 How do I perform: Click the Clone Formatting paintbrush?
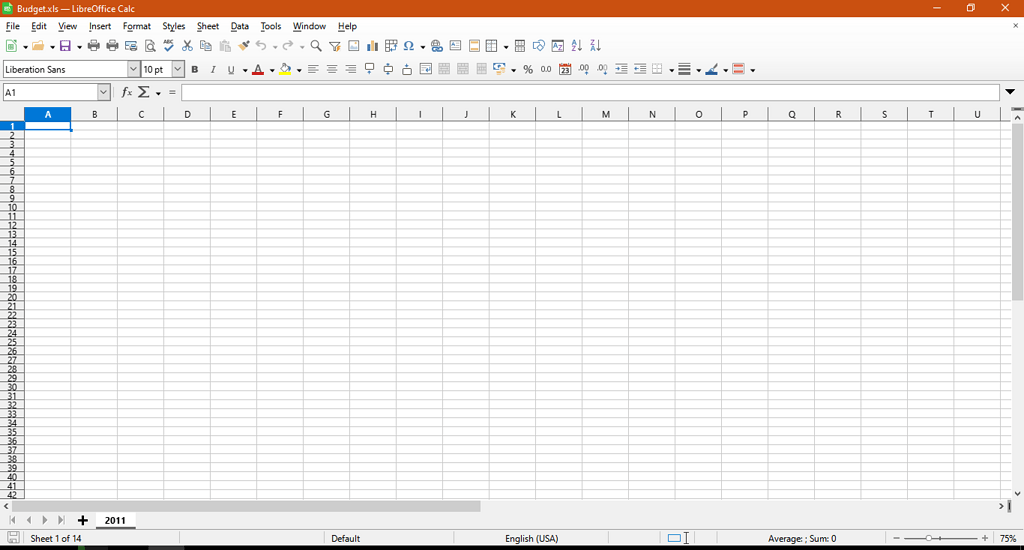pos(244,46)
